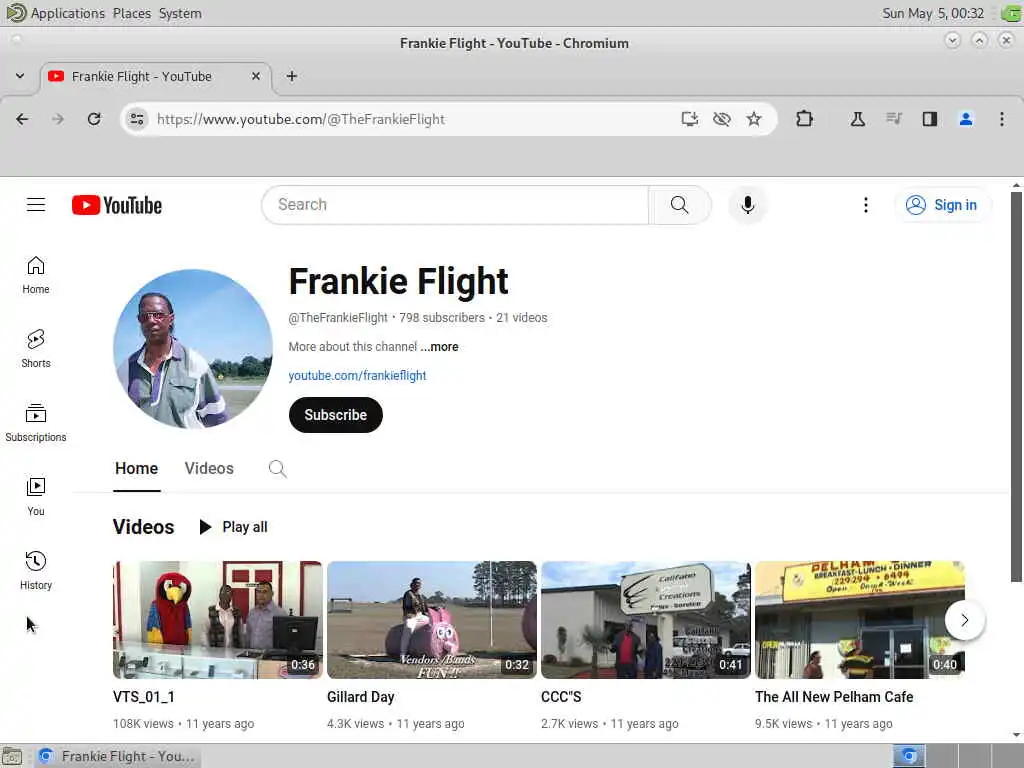This screenshot has width=1024, height=768.
Task: Select the Frankie Flight - YouTube tab
Action: pos(155,76)
